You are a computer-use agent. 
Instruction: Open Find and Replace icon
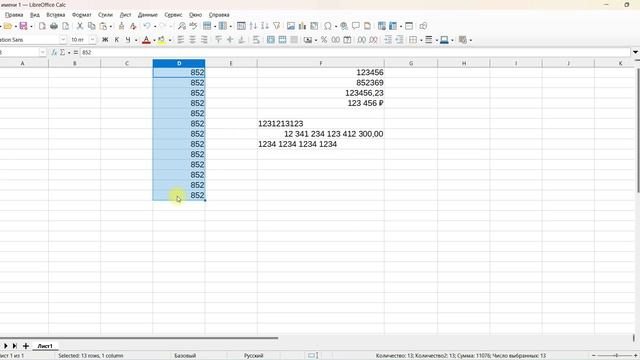click(182, 26)
